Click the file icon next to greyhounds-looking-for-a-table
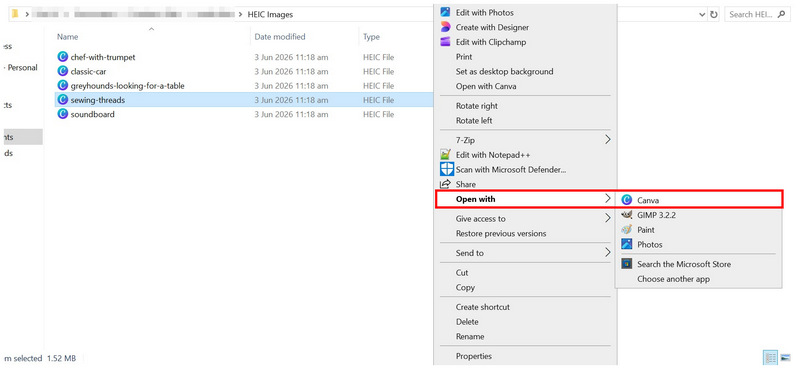The width and height of the screenshot is (800, 369). pos(63,86)
